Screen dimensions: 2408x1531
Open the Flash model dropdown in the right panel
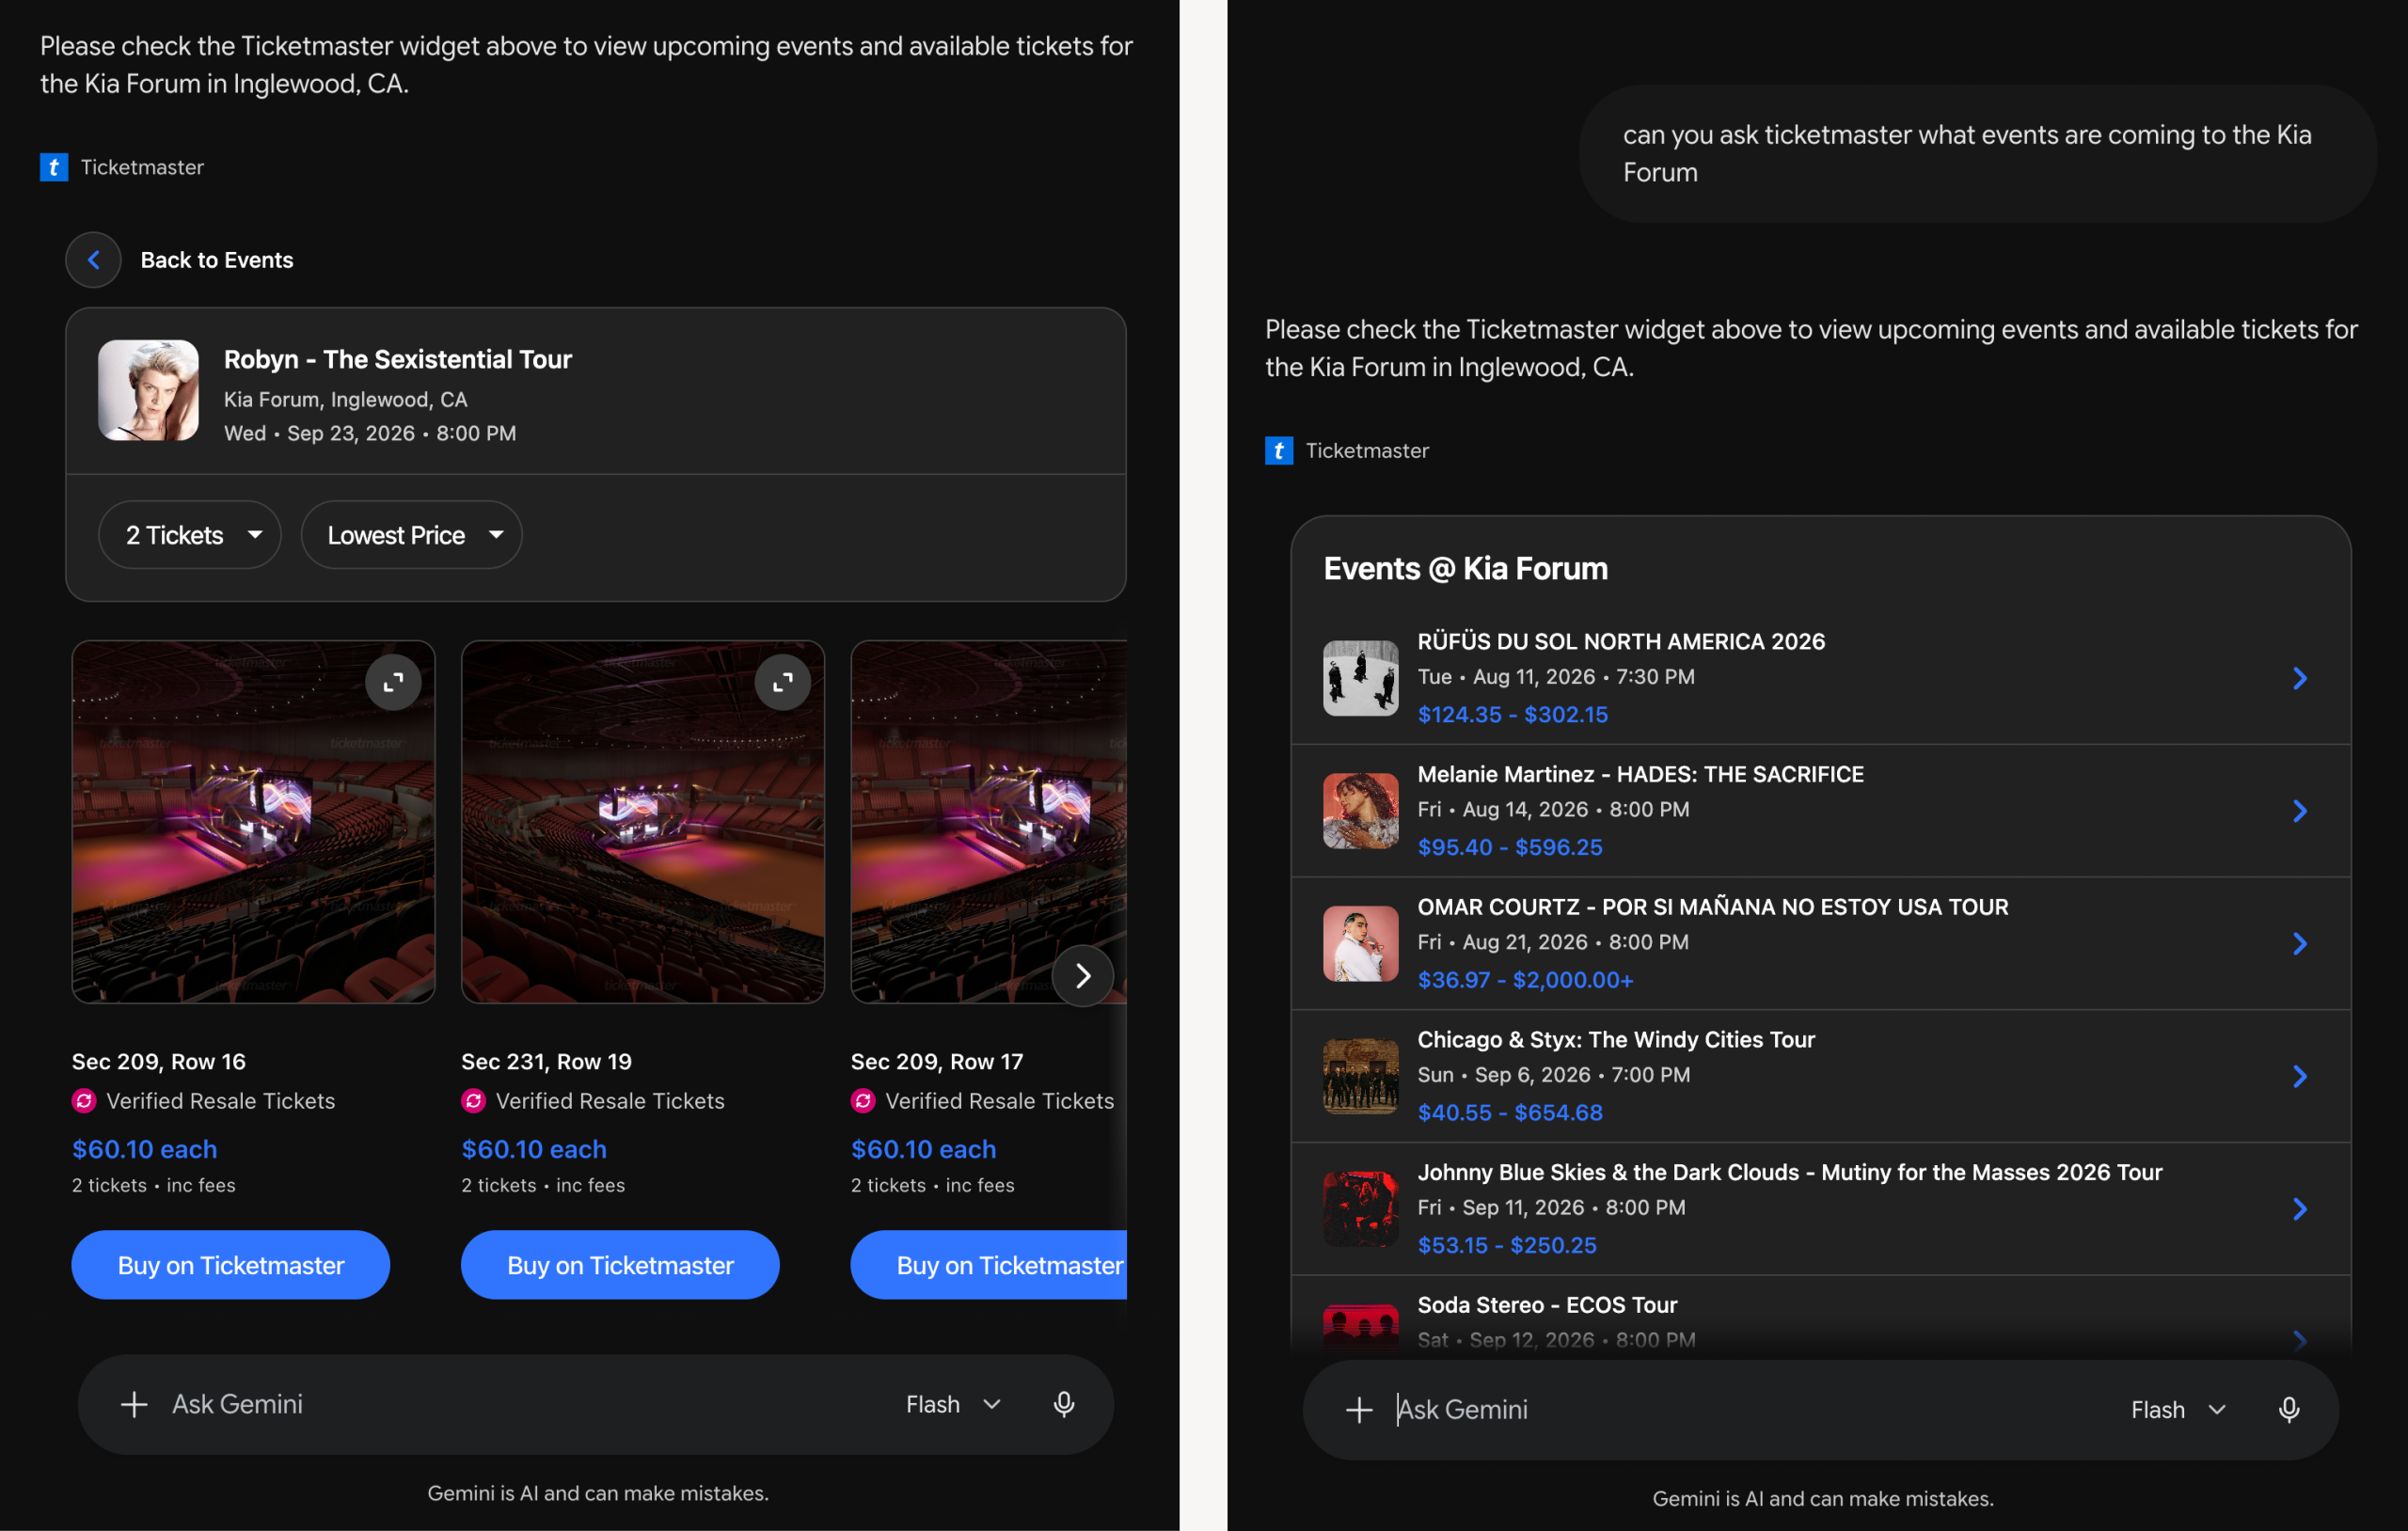pyautogui.click(x=2178, y=1410)
